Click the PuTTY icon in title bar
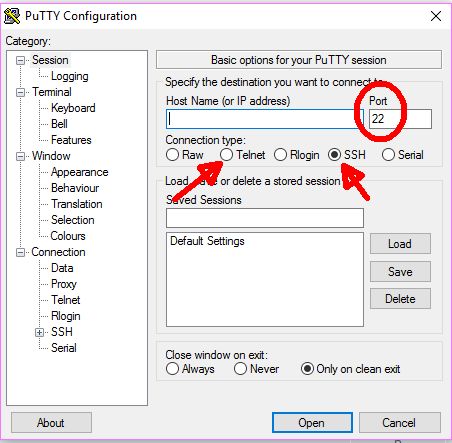 tap(12, 16)
